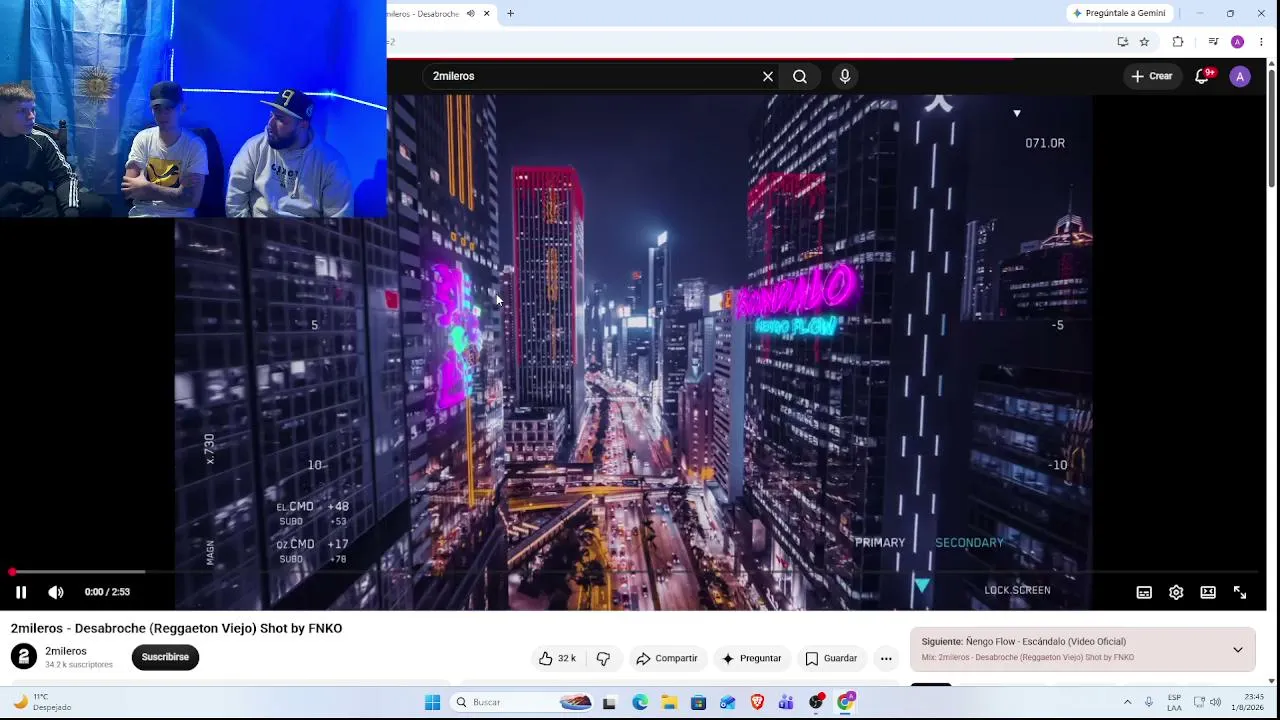Expand the Siguiente mix playlist panel
1280x720 pixels.
click(1237, 650)
